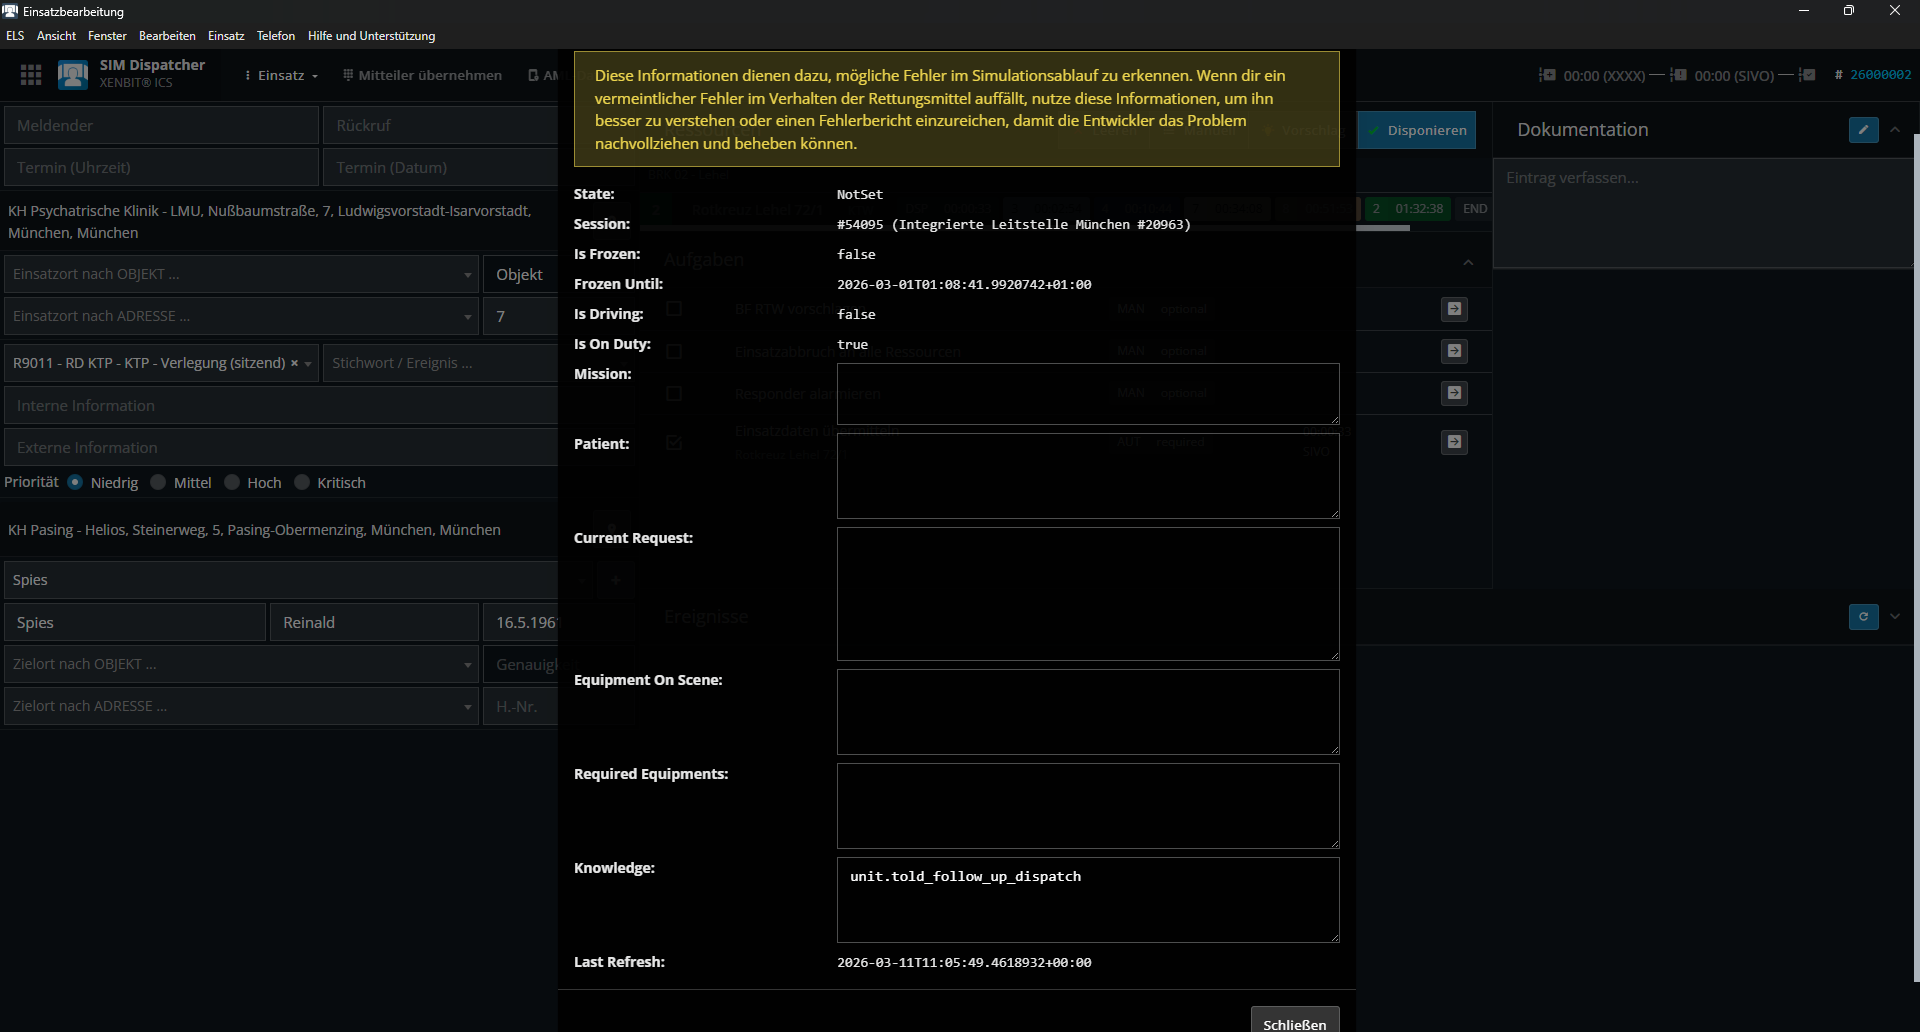The width and height of the screenshot is (1920, 1032).
Task: Click the refresh icon in Ereignisse panel
Action: point(1863,617)
